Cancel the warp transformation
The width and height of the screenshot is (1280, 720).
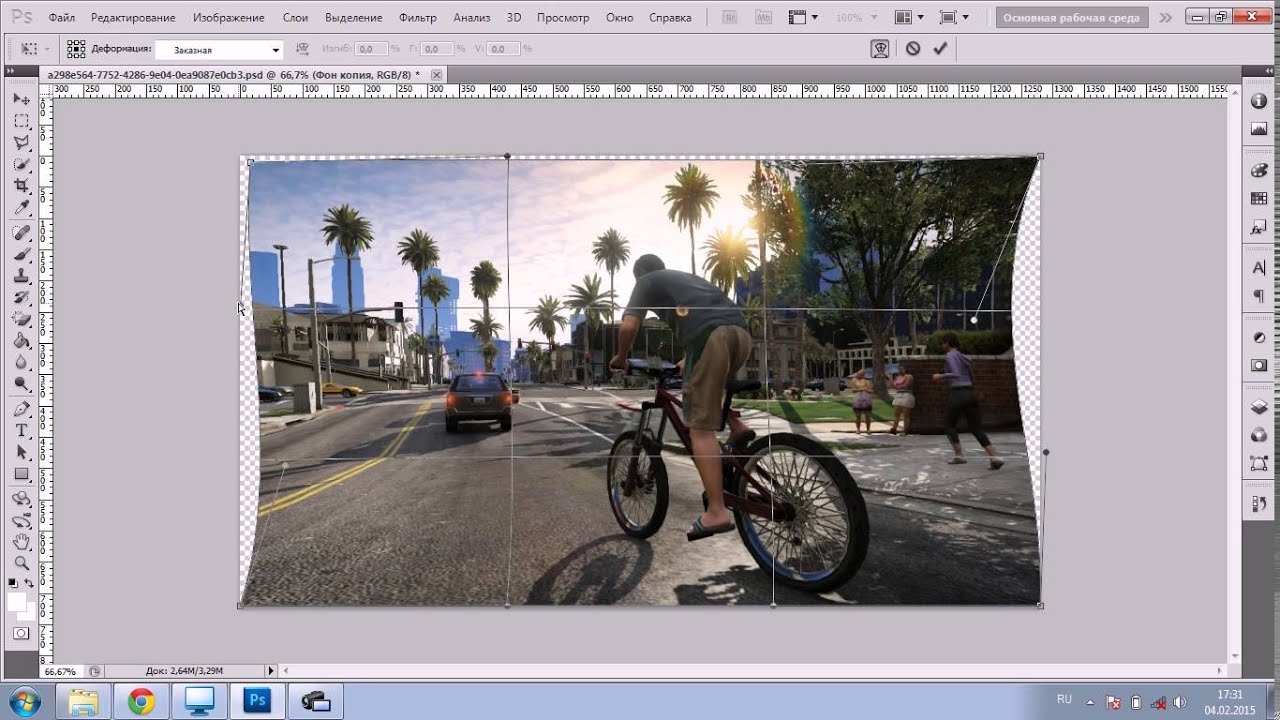(x=912, y=48)
